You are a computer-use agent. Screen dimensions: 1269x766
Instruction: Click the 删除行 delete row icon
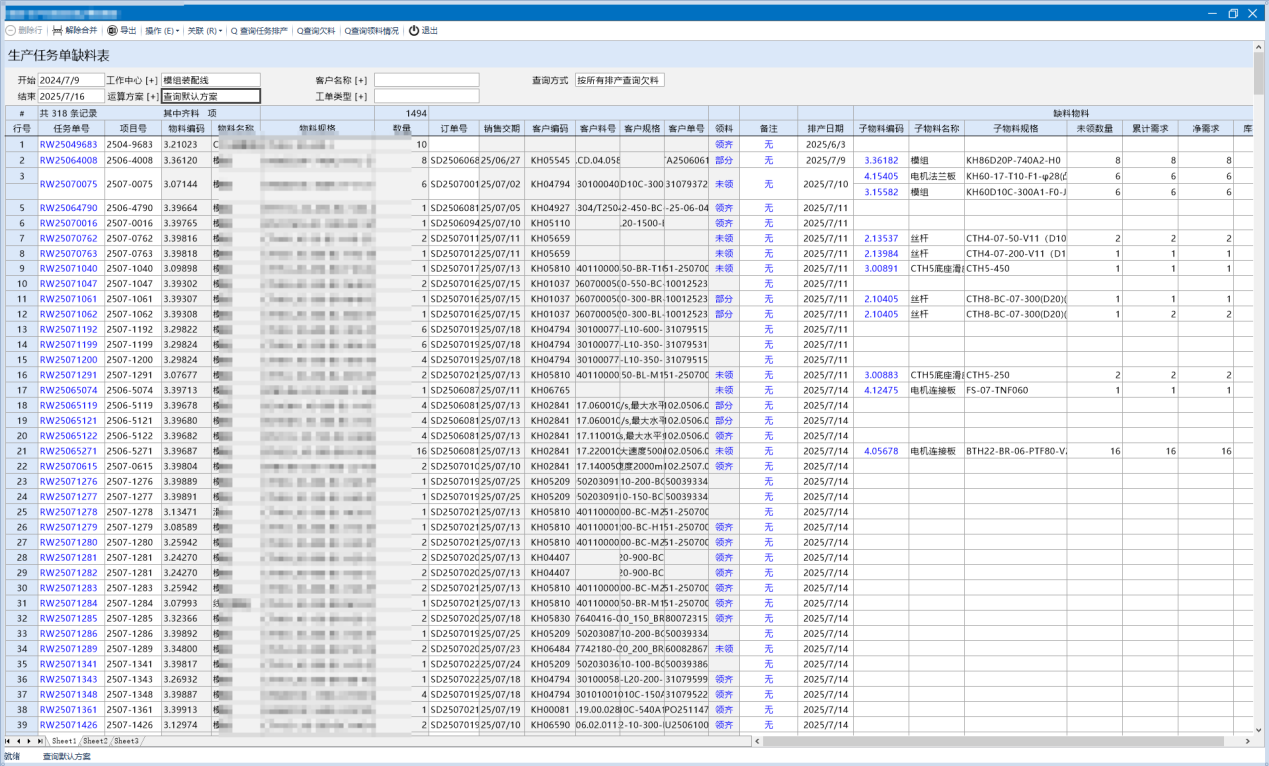11,31
